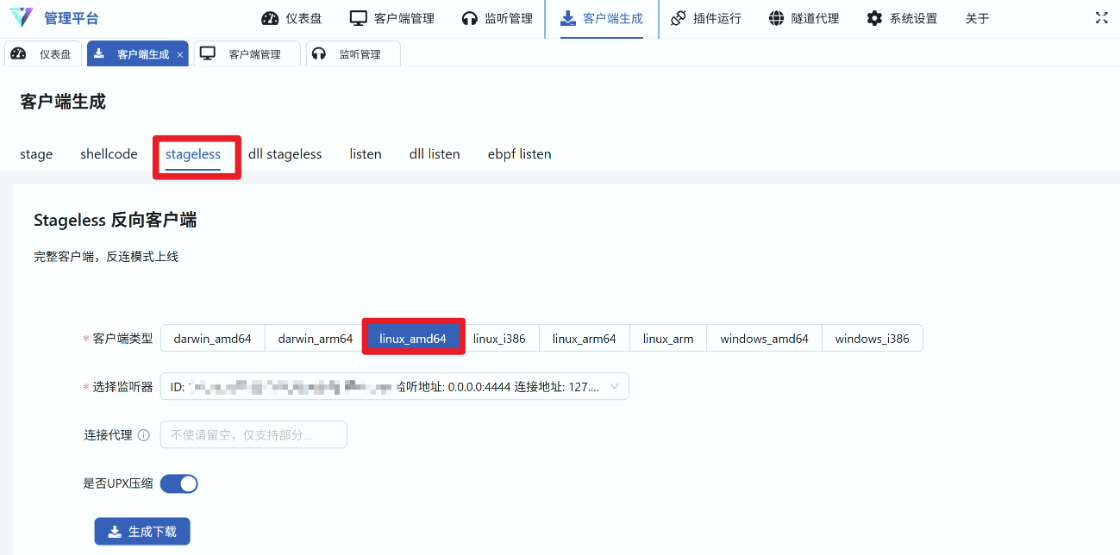Choose darwin_amd64 client type
This screenshot has height=555, width=1120.
pyautogui.click(x=212, y=339)
